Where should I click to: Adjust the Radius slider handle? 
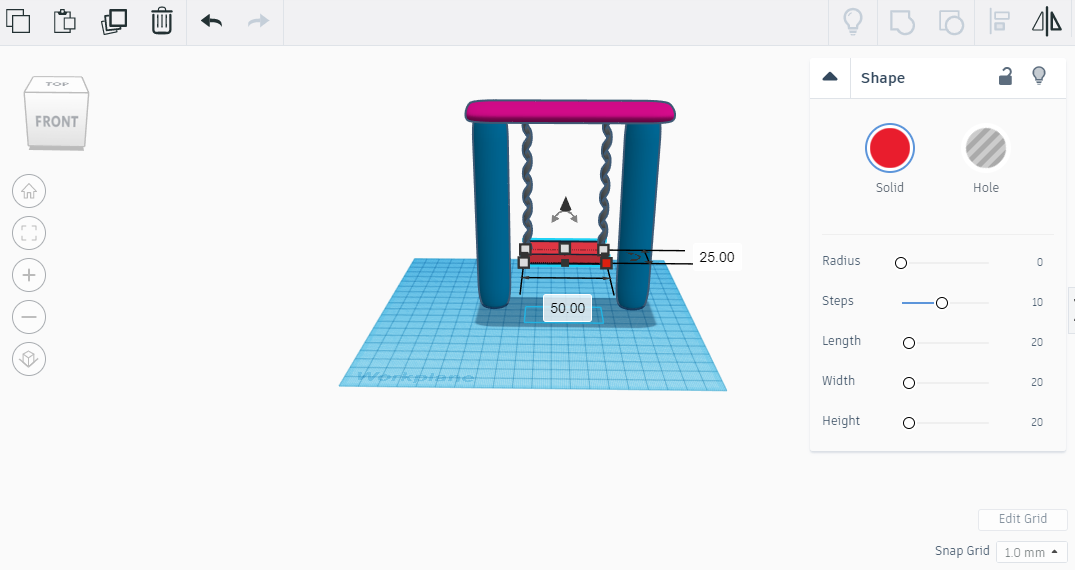coord(901,263)
